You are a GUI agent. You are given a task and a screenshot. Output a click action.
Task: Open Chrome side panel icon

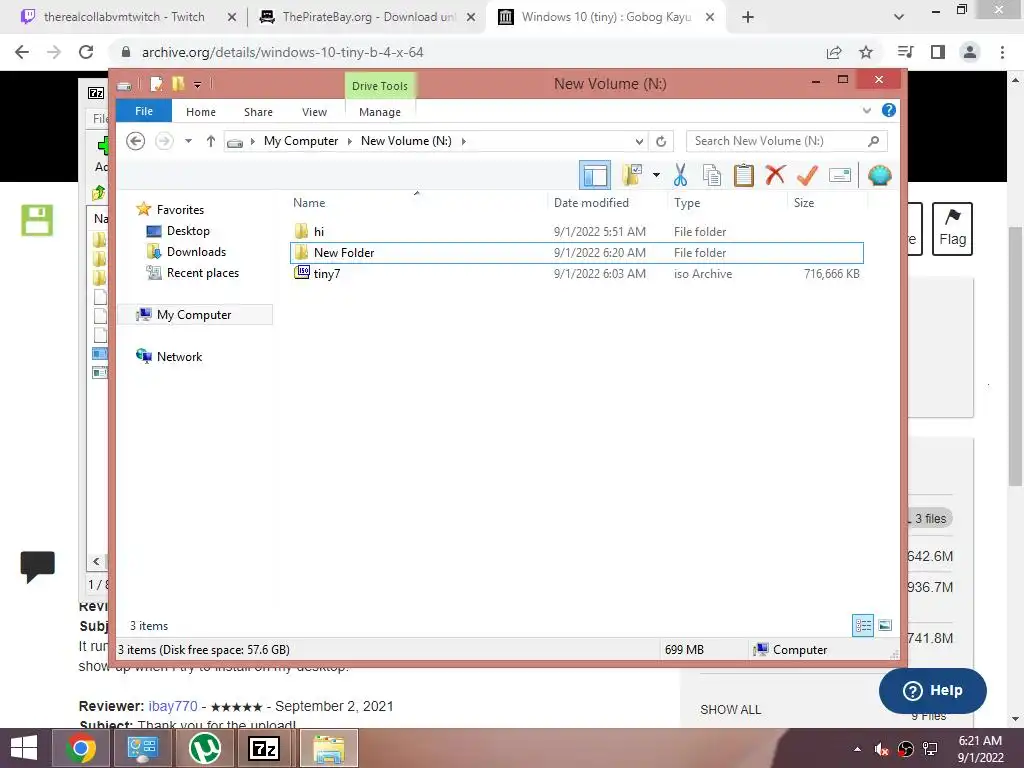point(938,52)
